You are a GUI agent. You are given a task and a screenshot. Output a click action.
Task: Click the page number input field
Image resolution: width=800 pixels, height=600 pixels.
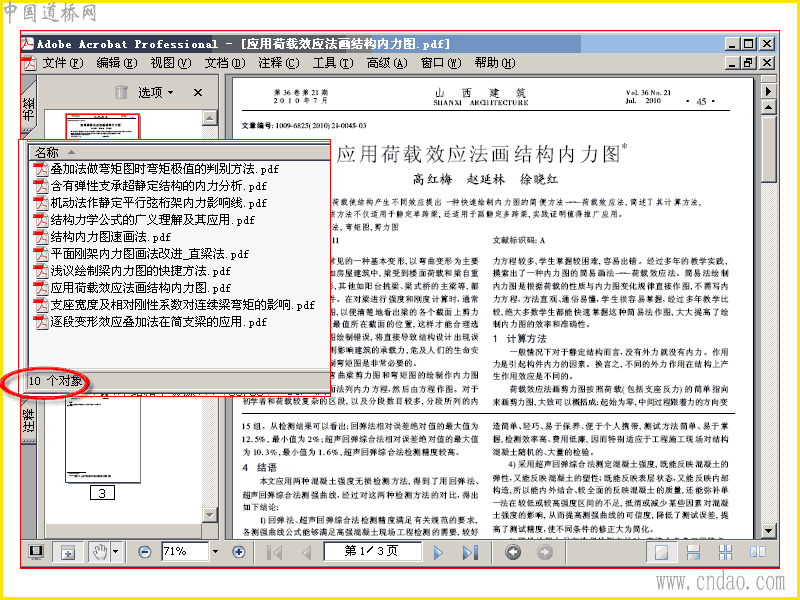pyautogui.click(x=372, y=552)
